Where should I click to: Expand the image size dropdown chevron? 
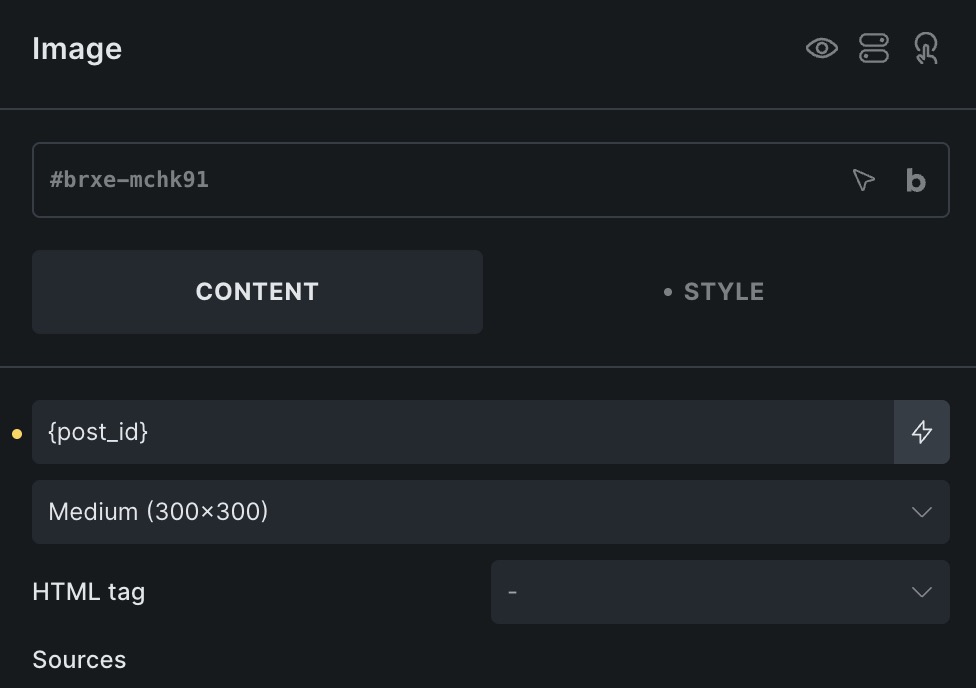922,512
